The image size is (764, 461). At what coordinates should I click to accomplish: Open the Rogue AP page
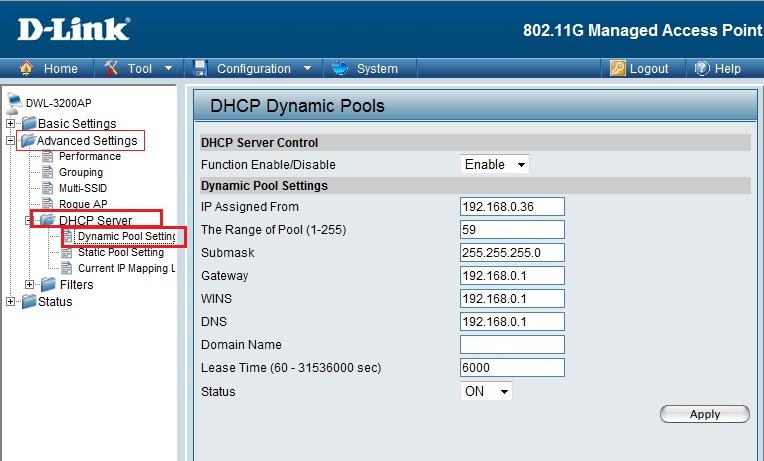(x=83, y=204)
